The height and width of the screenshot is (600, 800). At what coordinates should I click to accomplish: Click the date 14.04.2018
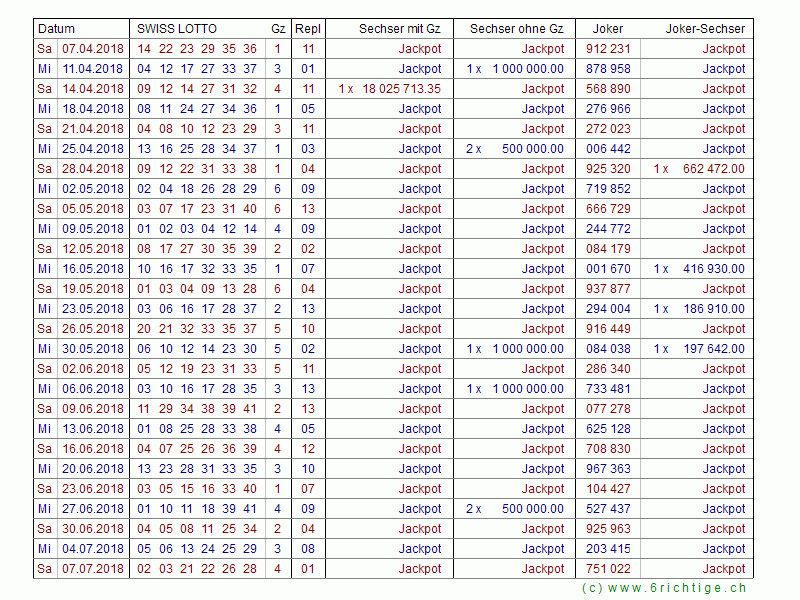tap(92, 89)
